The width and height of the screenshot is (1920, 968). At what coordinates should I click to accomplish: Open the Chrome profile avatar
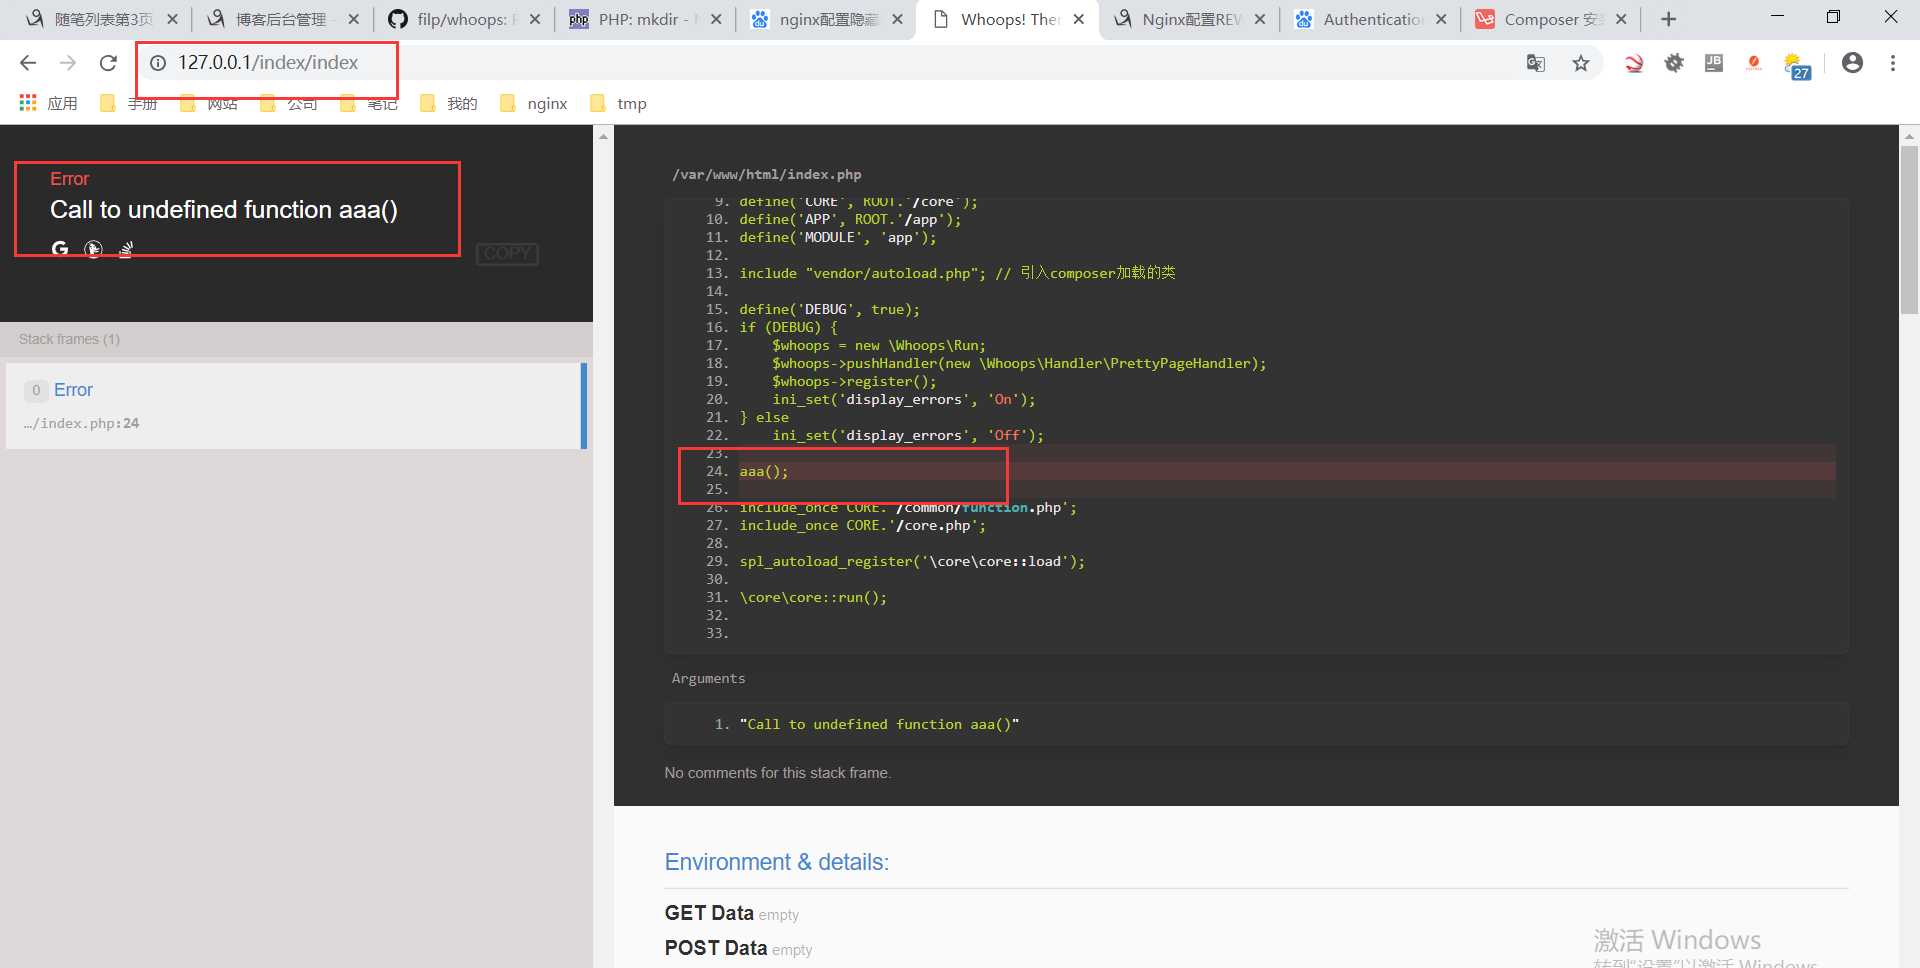tap(1852, 63)
